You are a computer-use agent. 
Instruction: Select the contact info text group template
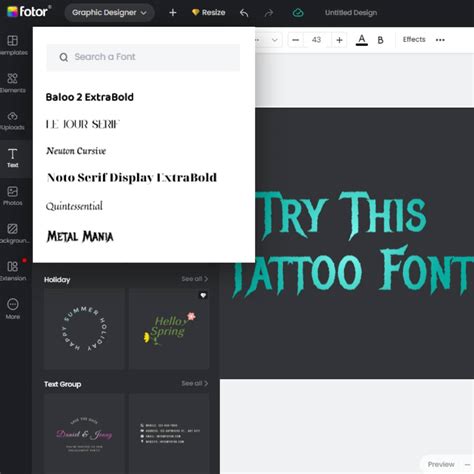[x=169, y=433]
